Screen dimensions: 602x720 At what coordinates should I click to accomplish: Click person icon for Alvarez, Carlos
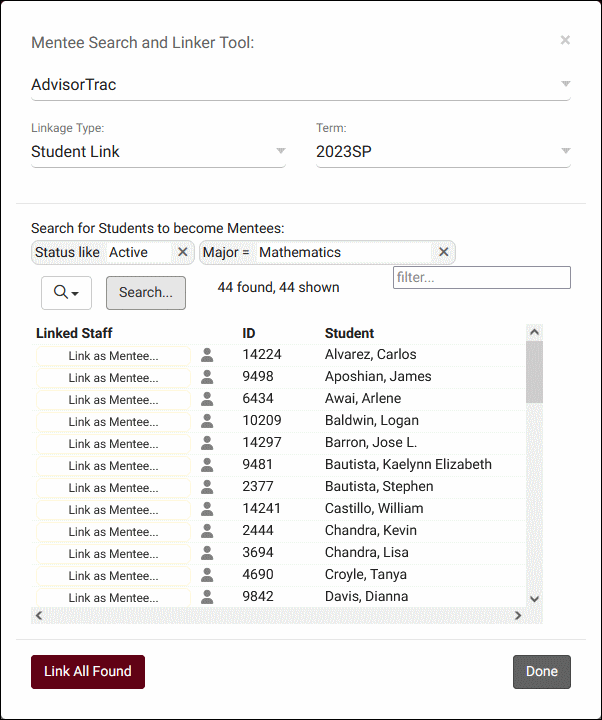click(x=207, y=355)
